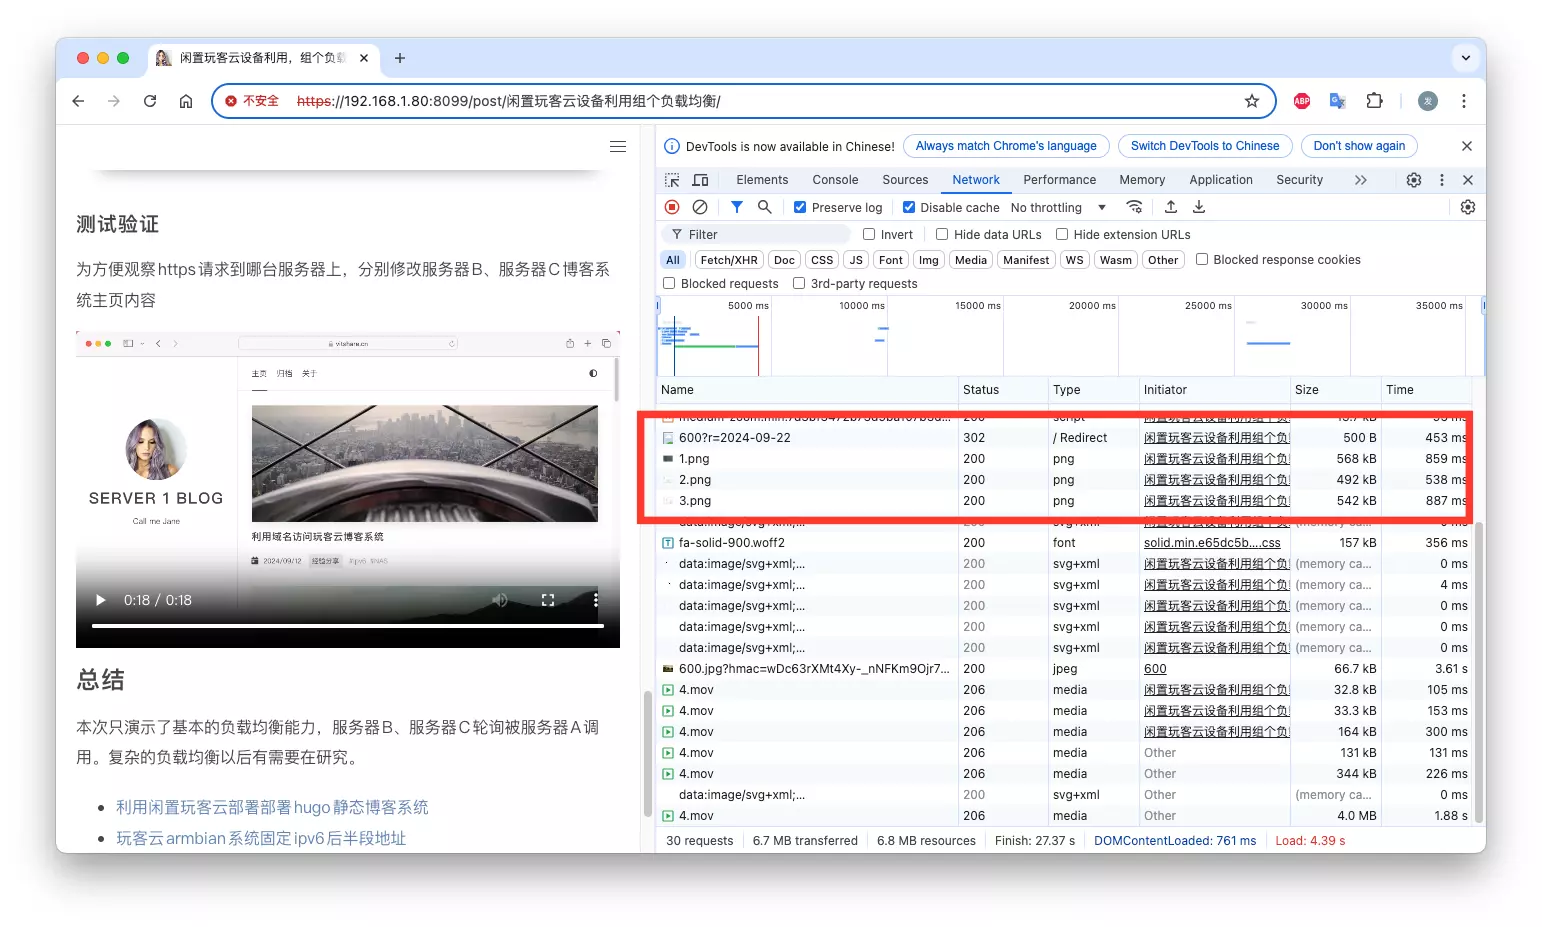Viewport: 1542px width, 927px height.
Task: Select the 1.png request row
Action: pos(1063,459)
